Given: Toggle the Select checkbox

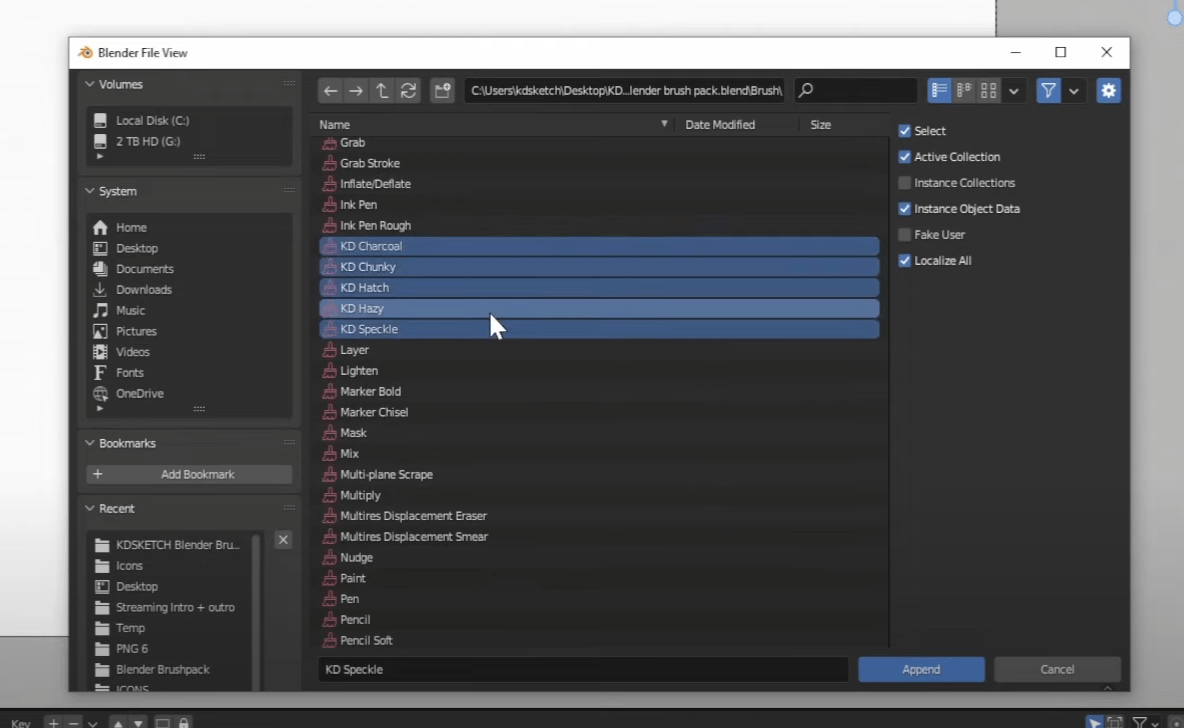Looking at the screenshot, I should [905, 131].
